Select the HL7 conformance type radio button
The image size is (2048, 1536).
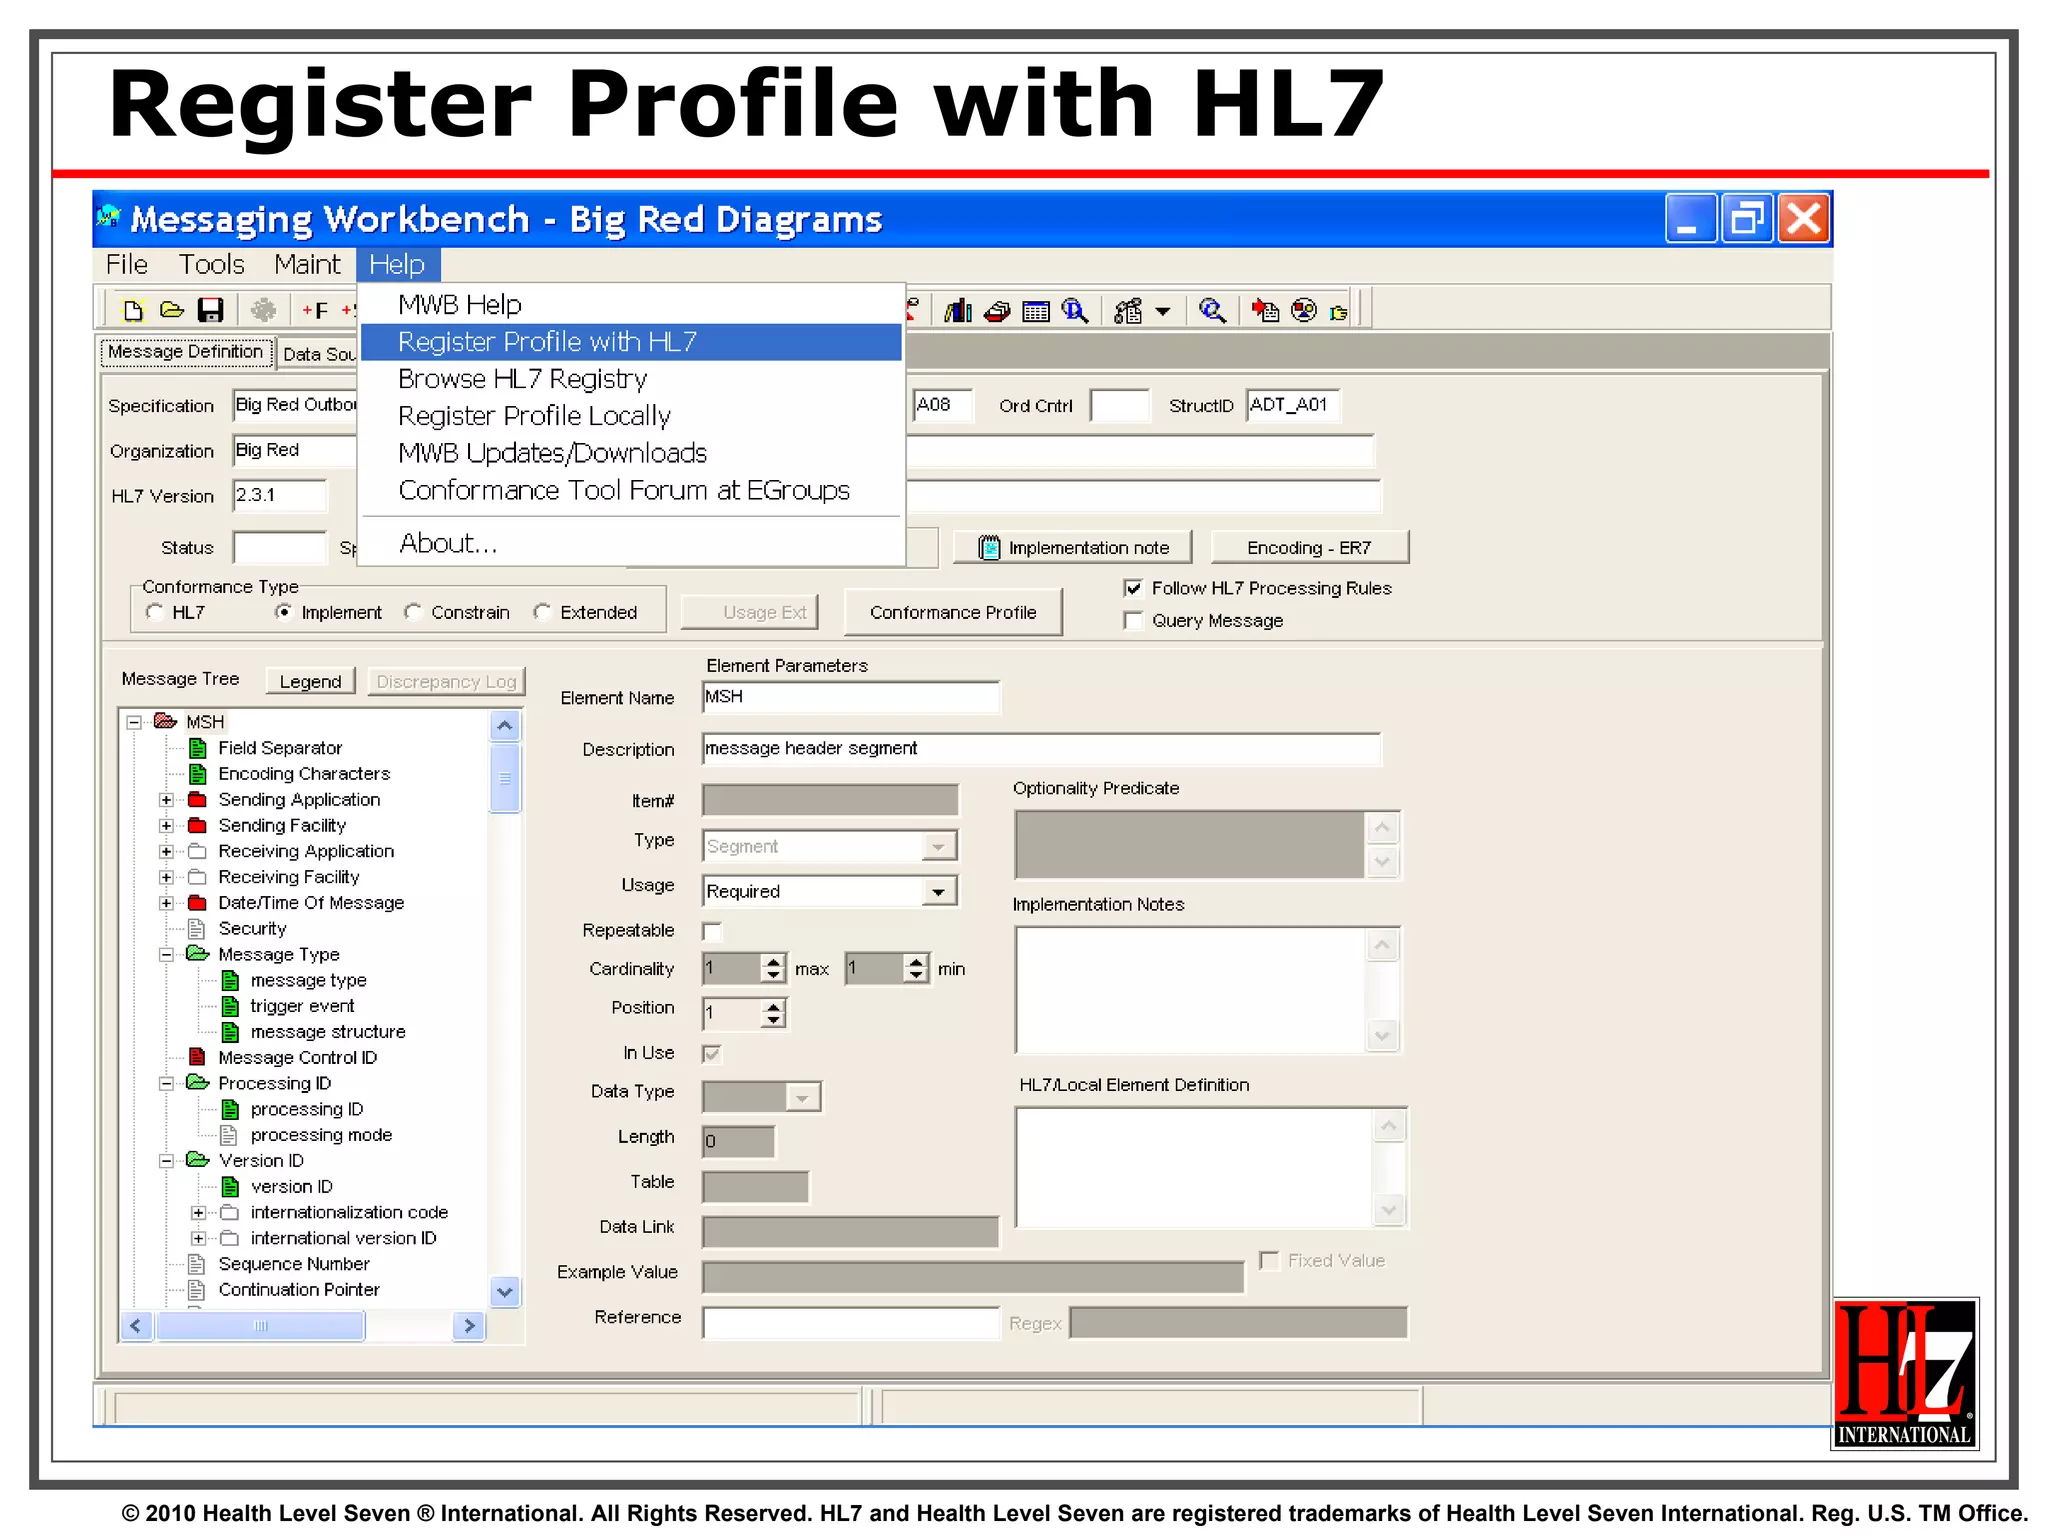(154, 612)
